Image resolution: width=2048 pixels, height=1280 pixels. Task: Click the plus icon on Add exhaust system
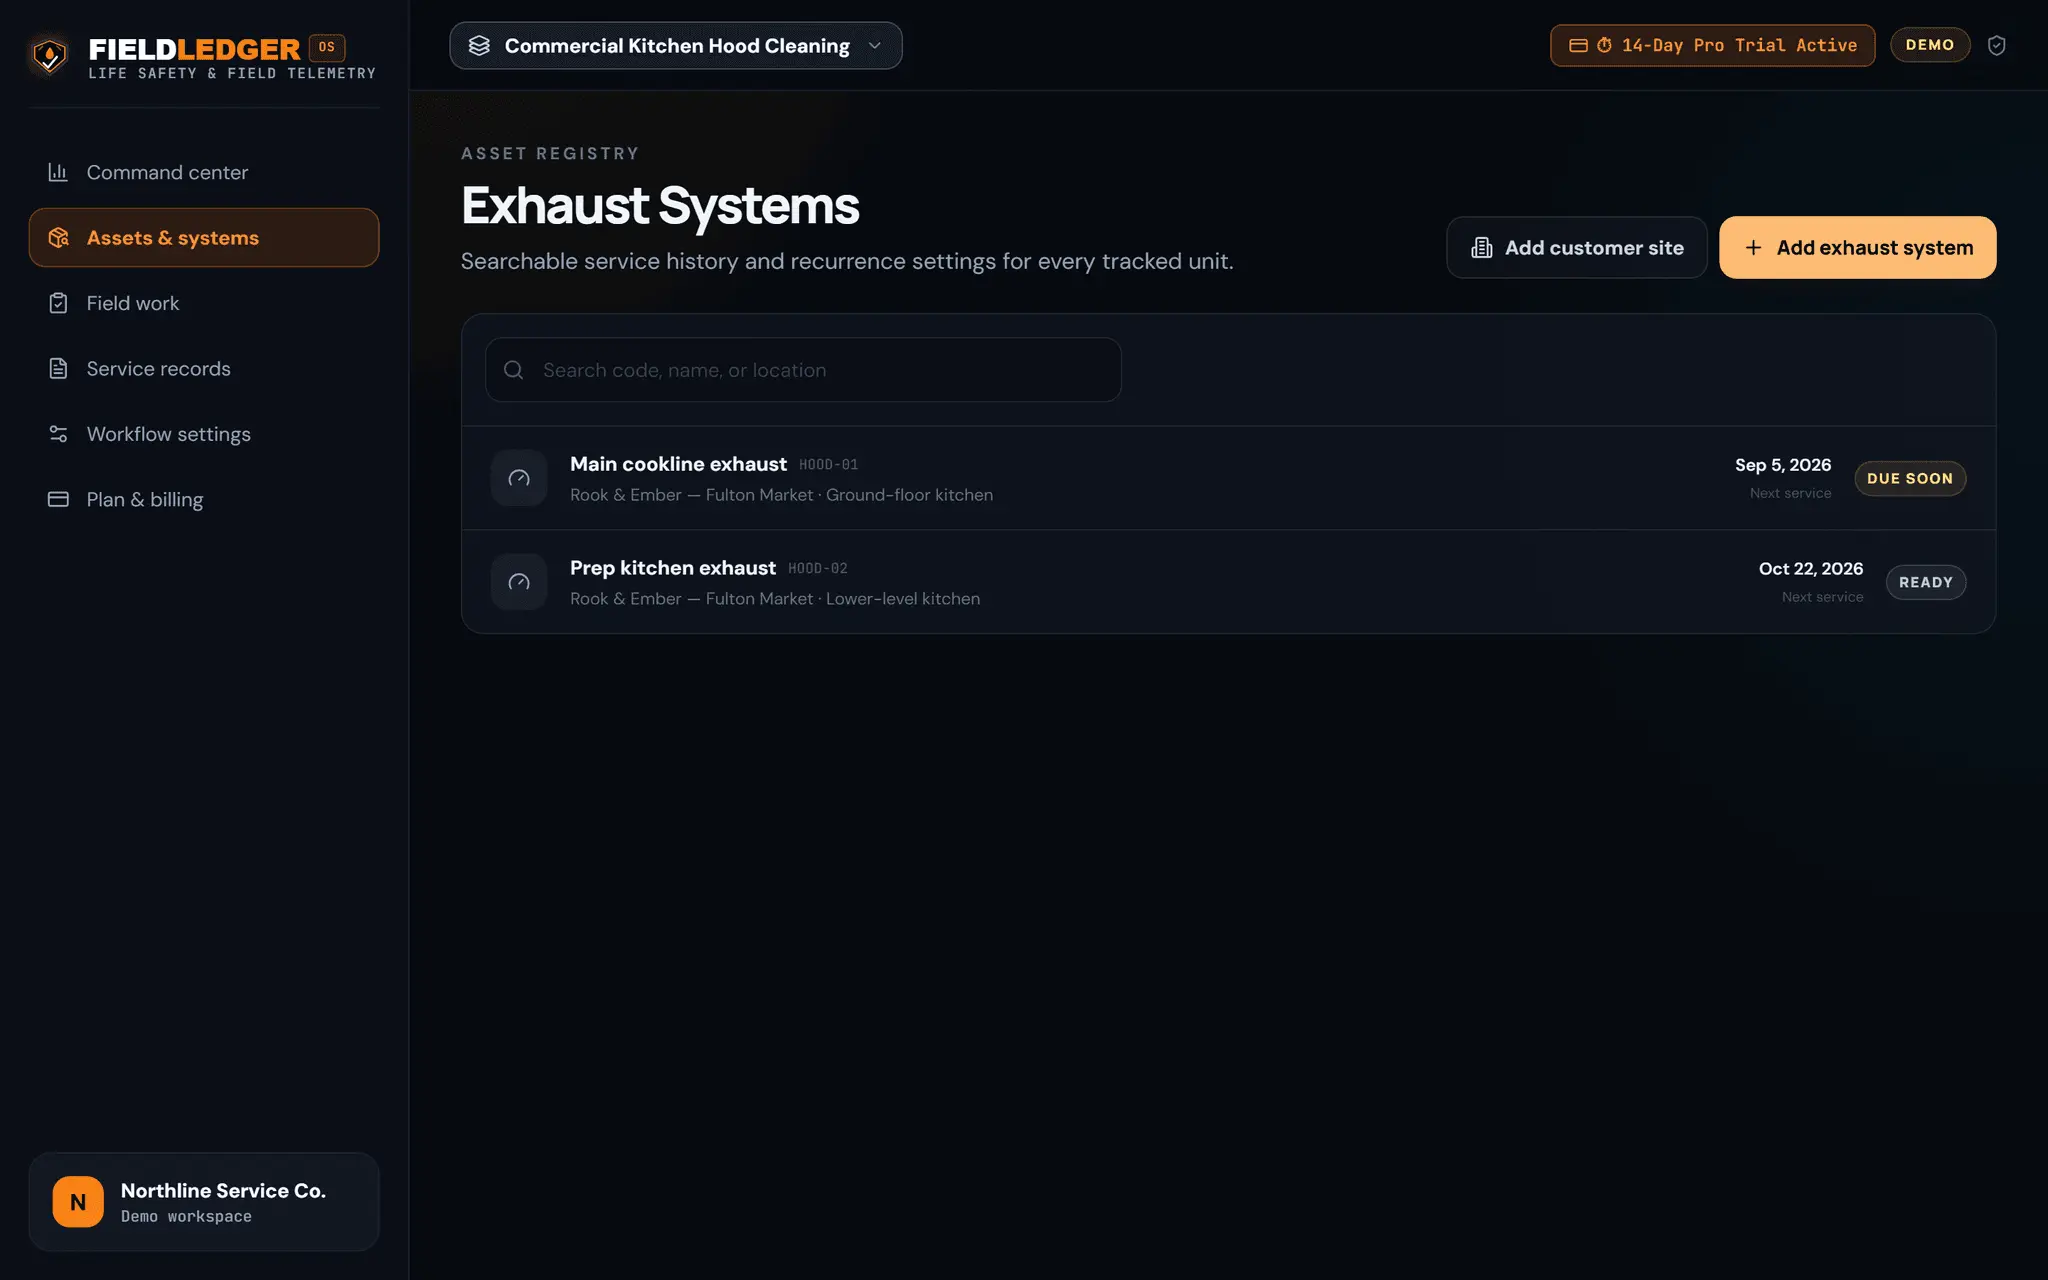point(1753,248)
